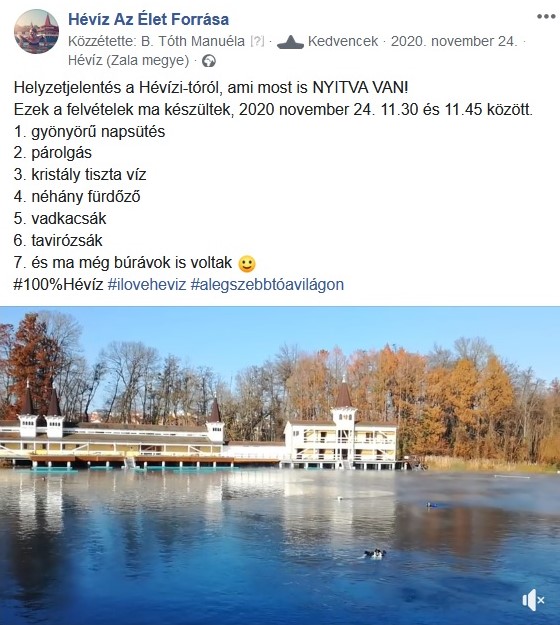Viewport: 560px width, 625px height.
Task: Click the ducks swimming in the video
Action: [375, 553]
